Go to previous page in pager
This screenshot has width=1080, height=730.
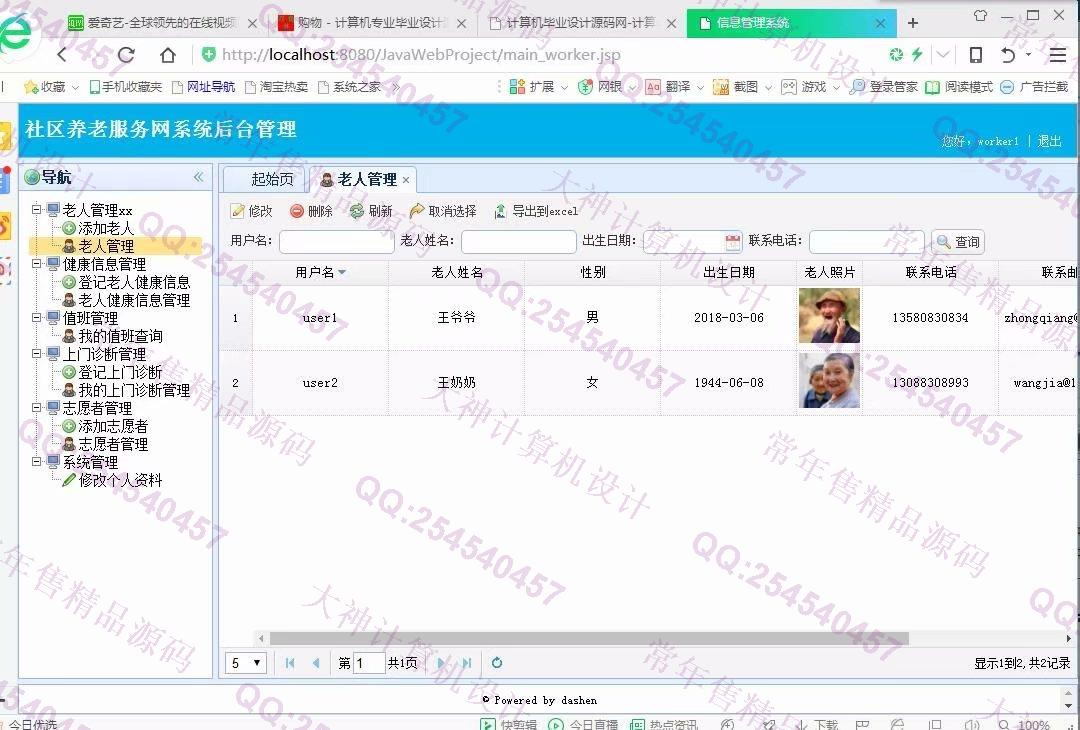pos(316,663)
